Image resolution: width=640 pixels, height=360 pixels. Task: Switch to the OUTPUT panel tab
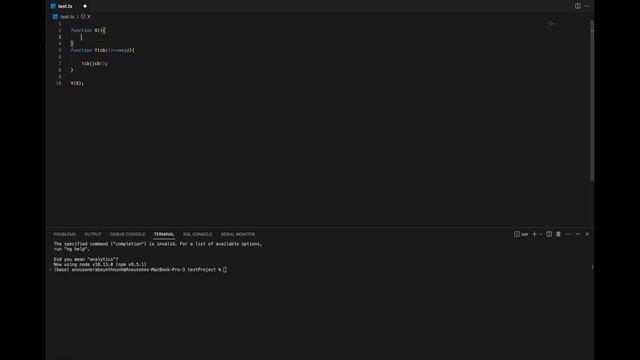coord(93,234)
